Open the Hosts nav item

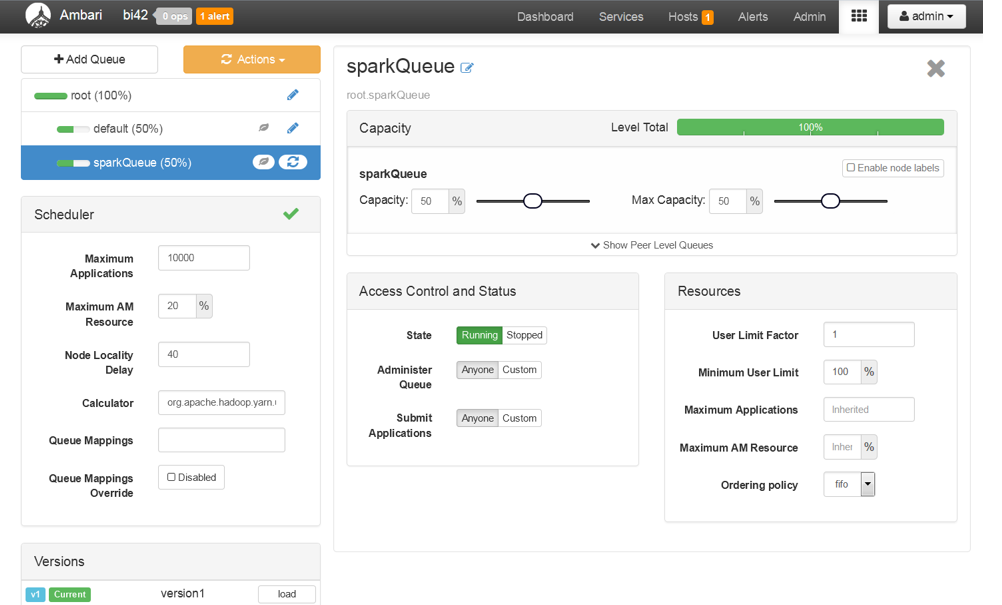(x=682, y=17)
